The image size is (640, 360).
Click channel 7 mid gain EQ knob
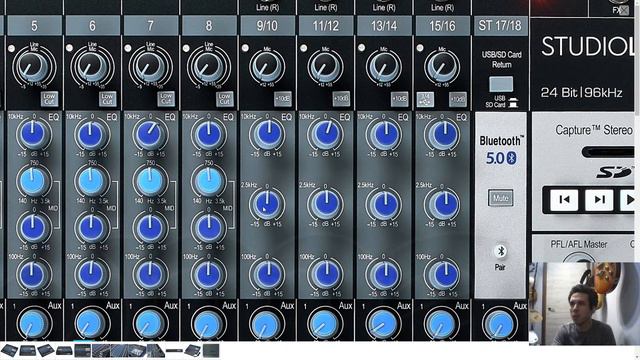point(150,228)
